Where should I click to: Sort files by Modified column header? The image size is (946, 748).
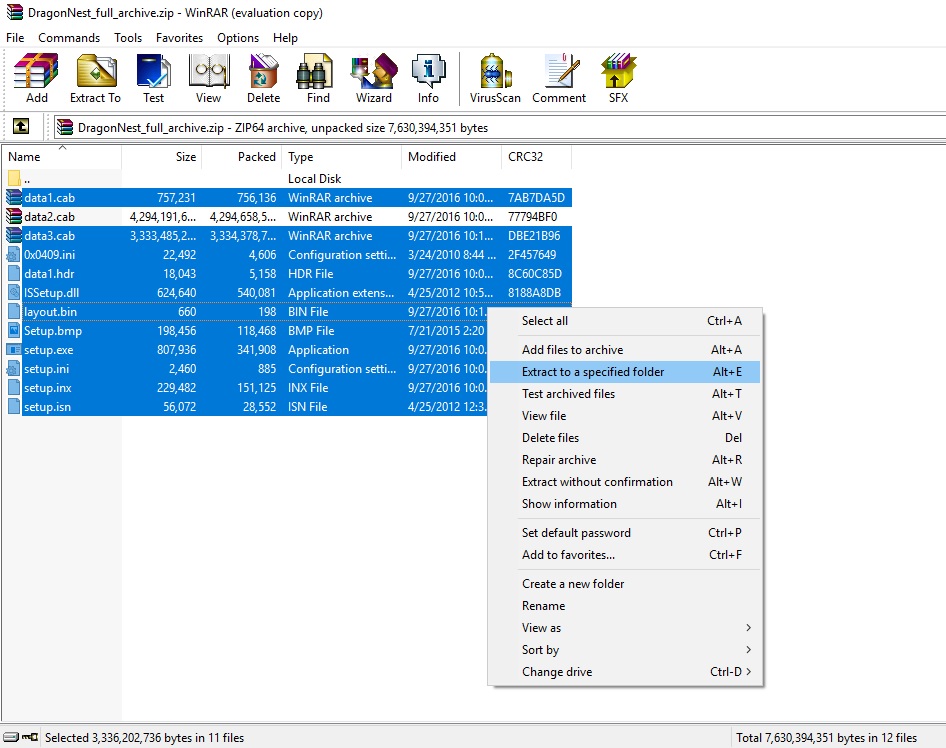pos(451,157)
